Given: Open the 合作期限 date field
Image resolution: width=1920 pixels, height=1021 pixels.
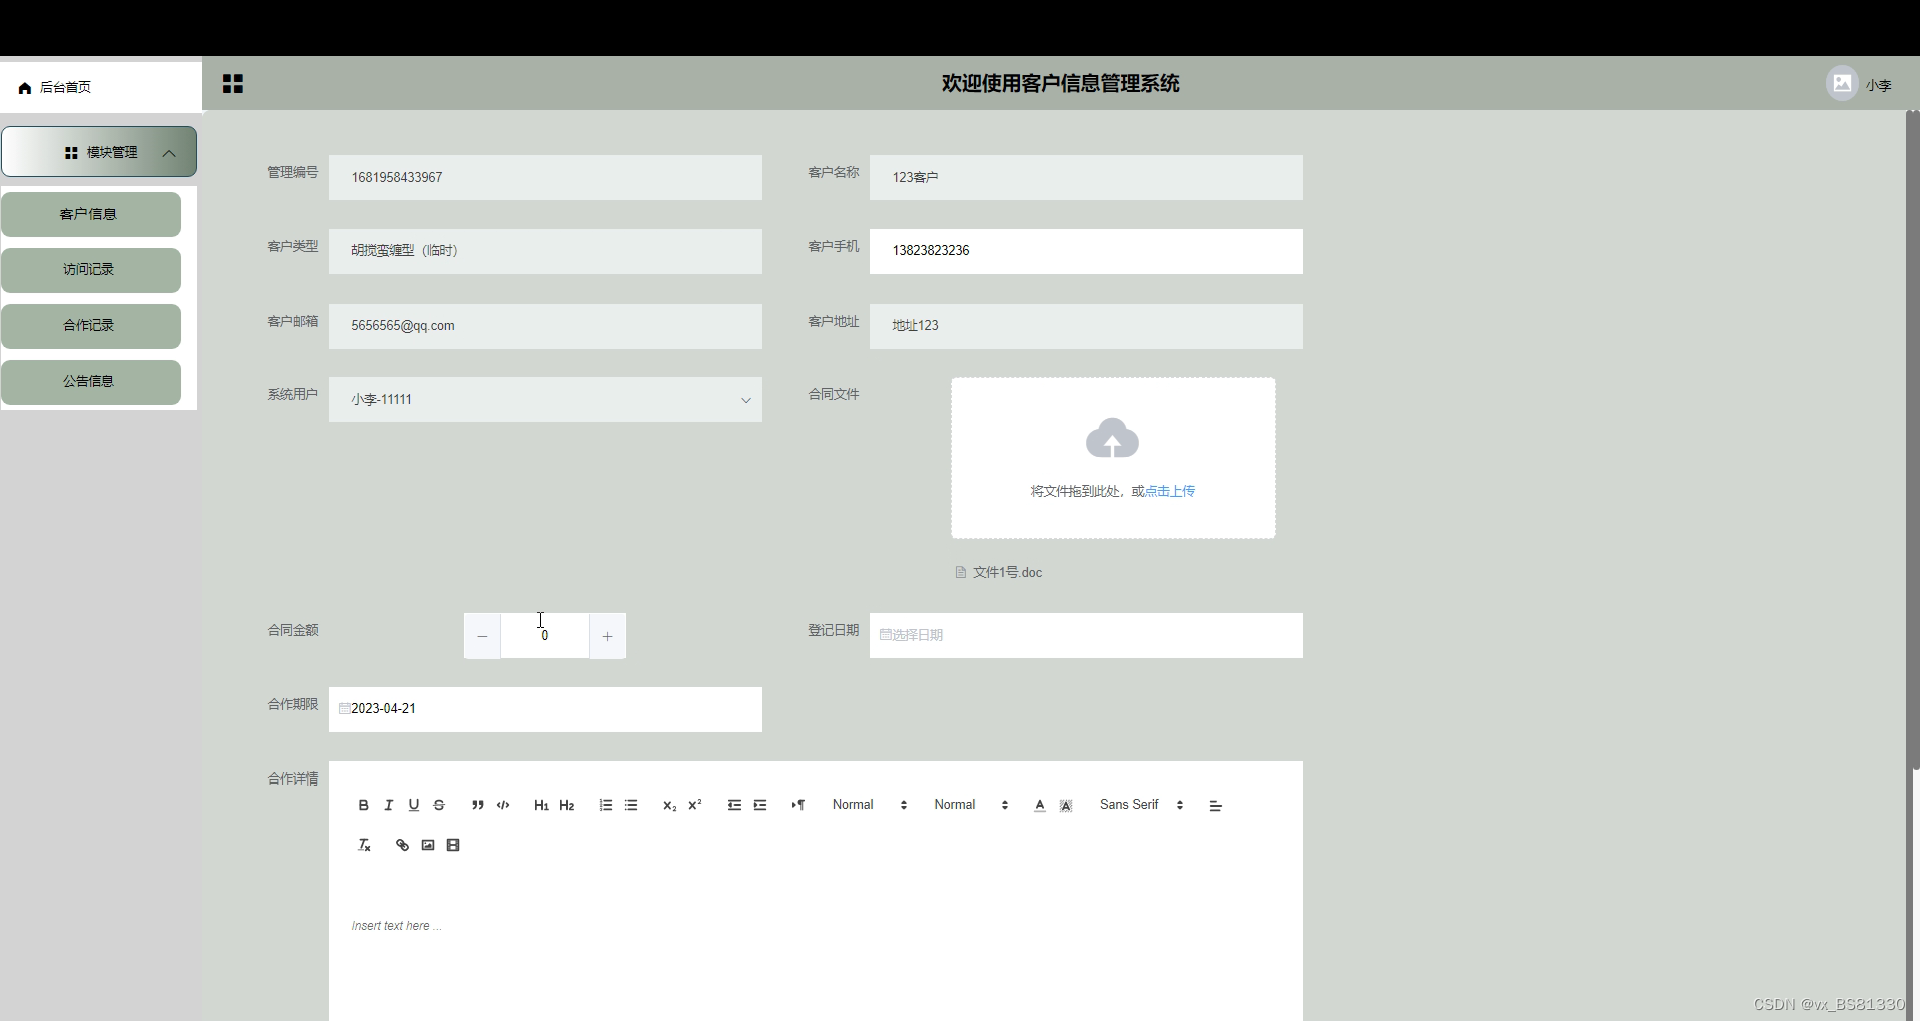Looking at the screenshot, I should pos(545,709).
